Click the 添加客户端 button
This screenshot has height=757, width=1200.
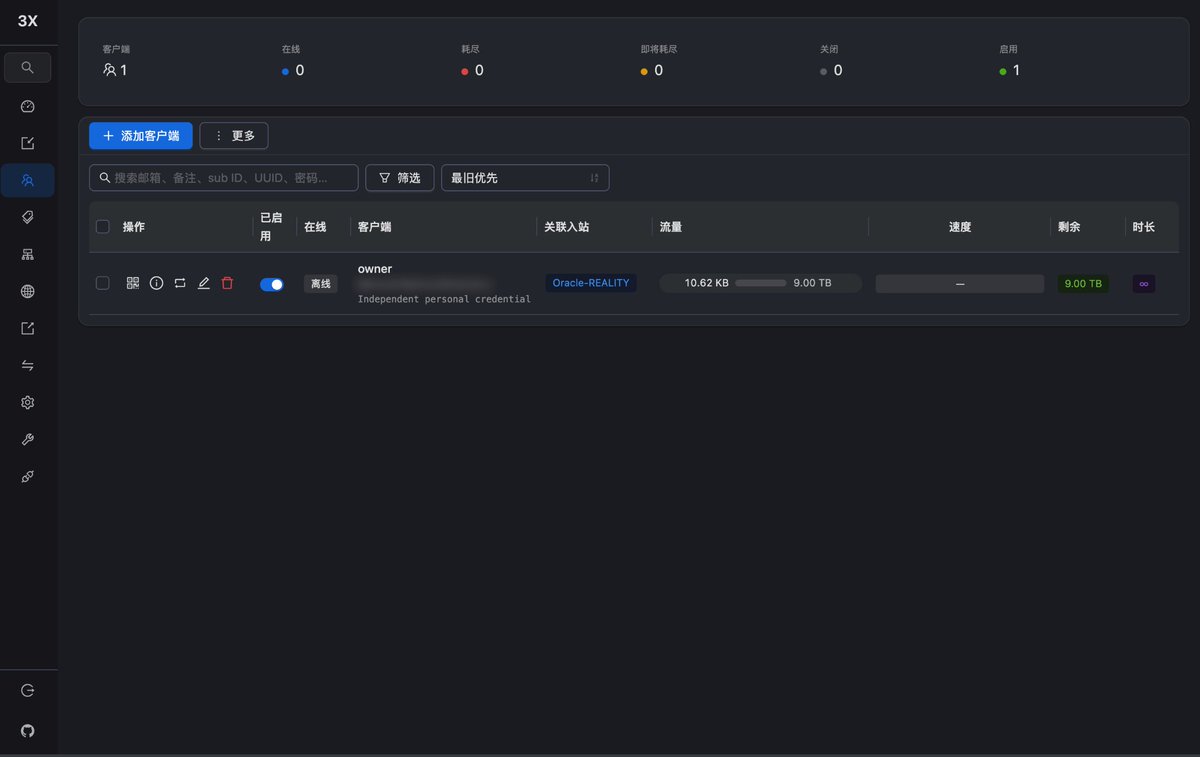coord(141,136)
